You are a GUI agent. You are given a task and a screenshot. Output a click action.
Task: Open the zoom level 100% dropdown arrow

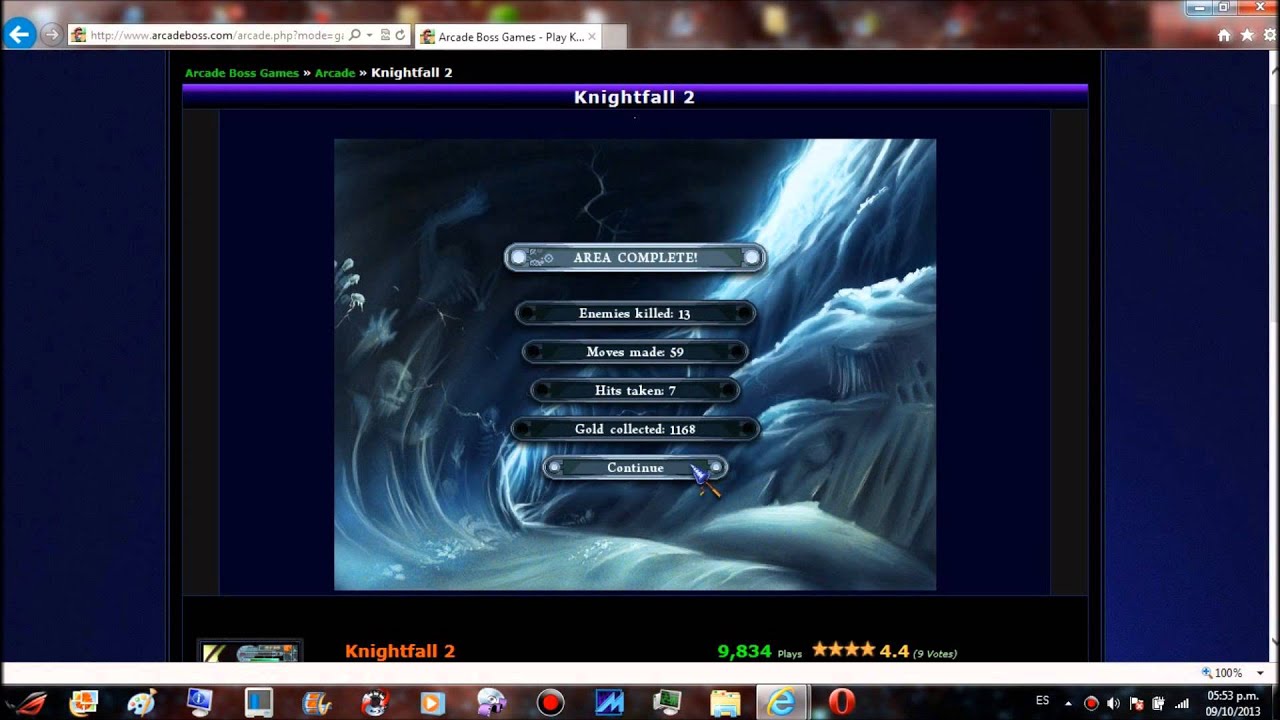tap(1260, 673)
